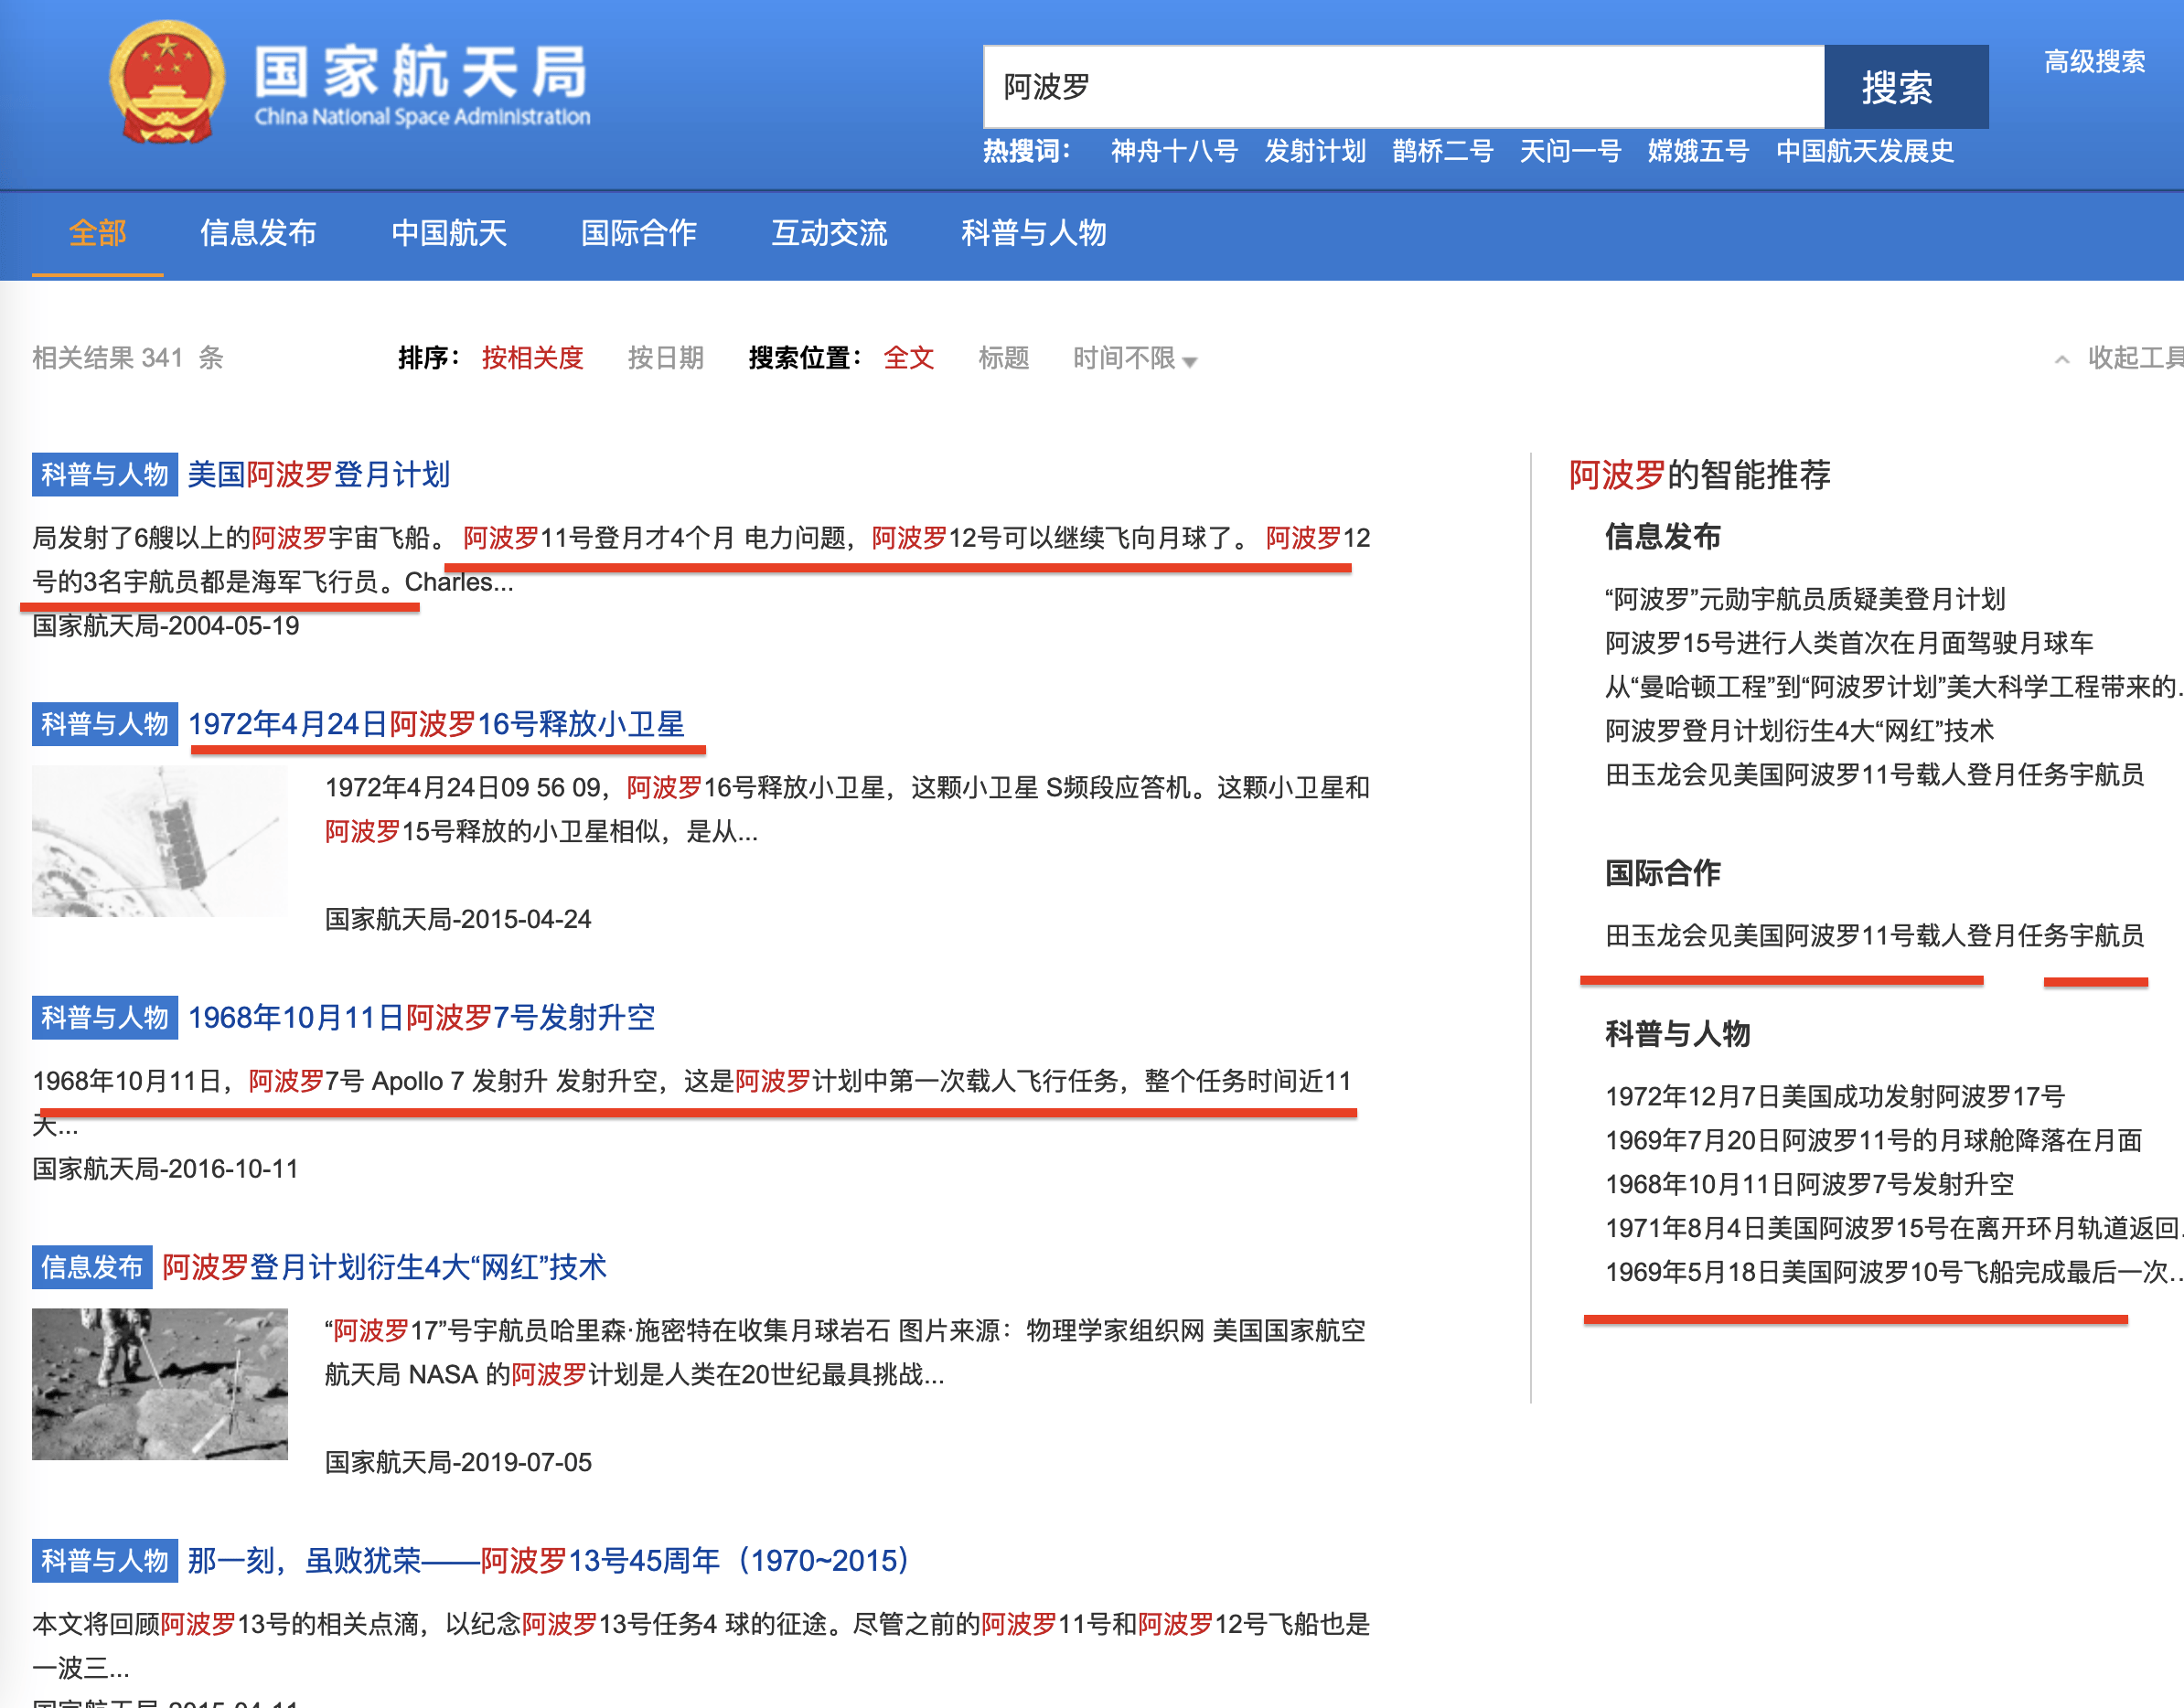Click heading 阿波罗的智能推荐
2184x1708 pixels.
click(1699, 475)
